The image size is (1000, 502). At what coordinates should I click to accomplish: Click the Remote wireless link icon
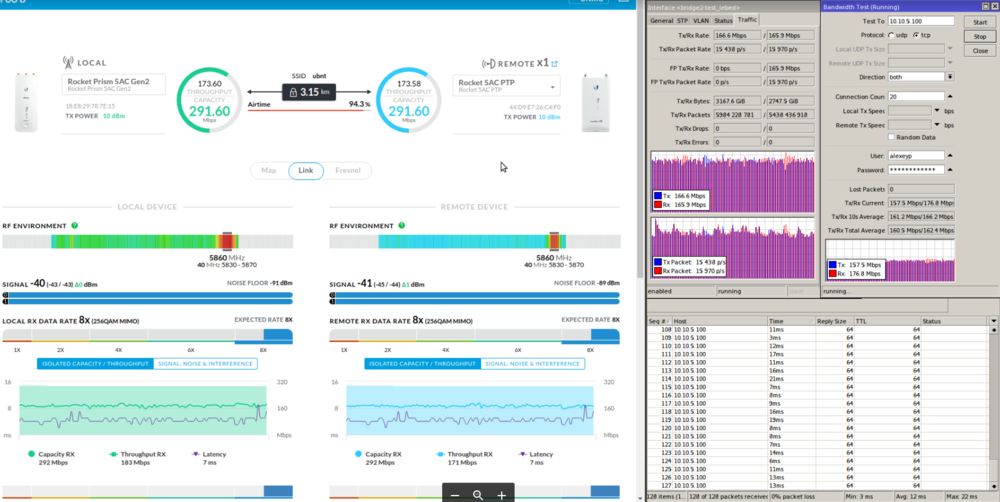pyautogui.click(x=488, y=63)
